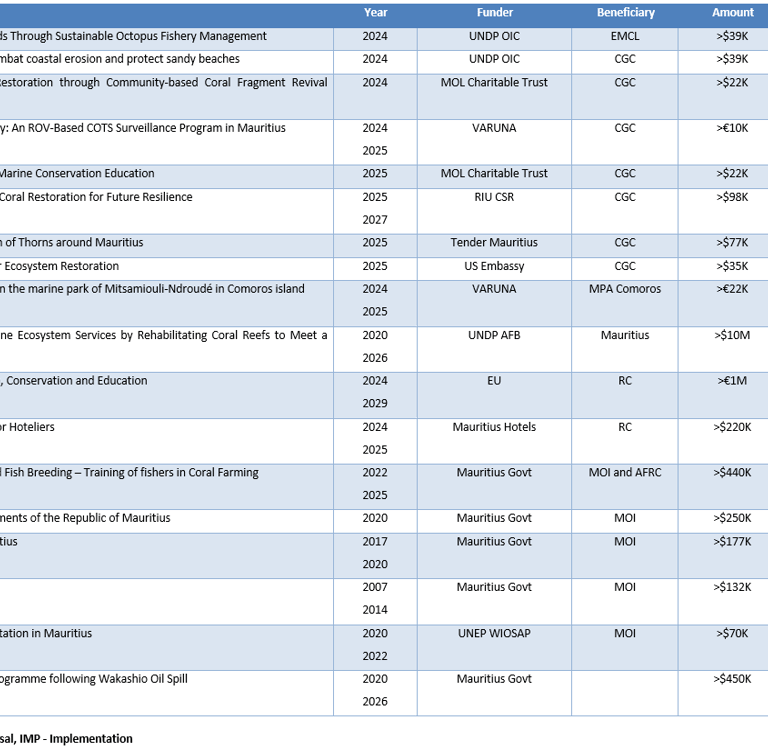Viewport: 768px width, 750px height.
Task: Select 'coastal erosion and protect sandy beaches' text
Action: 133,59
